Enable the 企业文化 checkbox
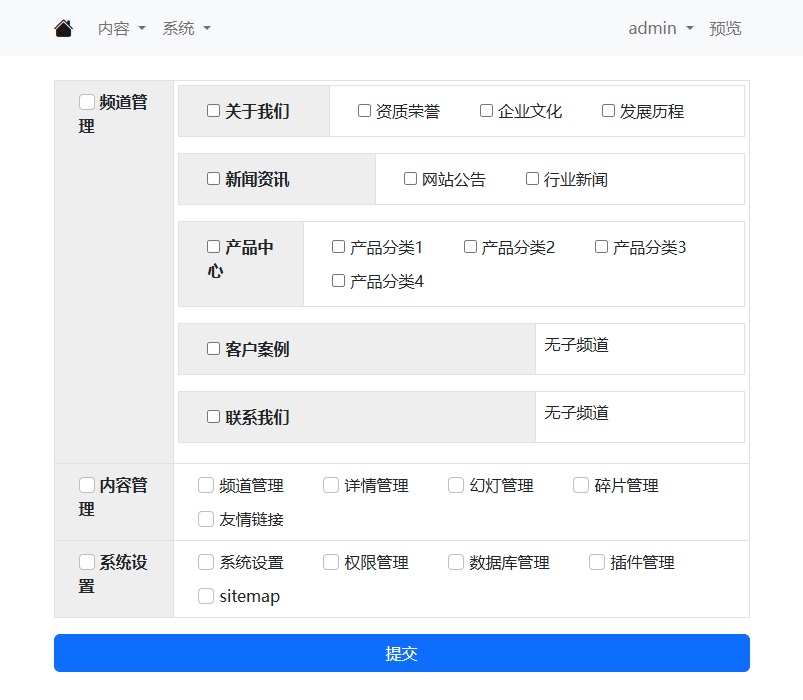The width and height of the screenshot is (803, 700). point(486,111)
